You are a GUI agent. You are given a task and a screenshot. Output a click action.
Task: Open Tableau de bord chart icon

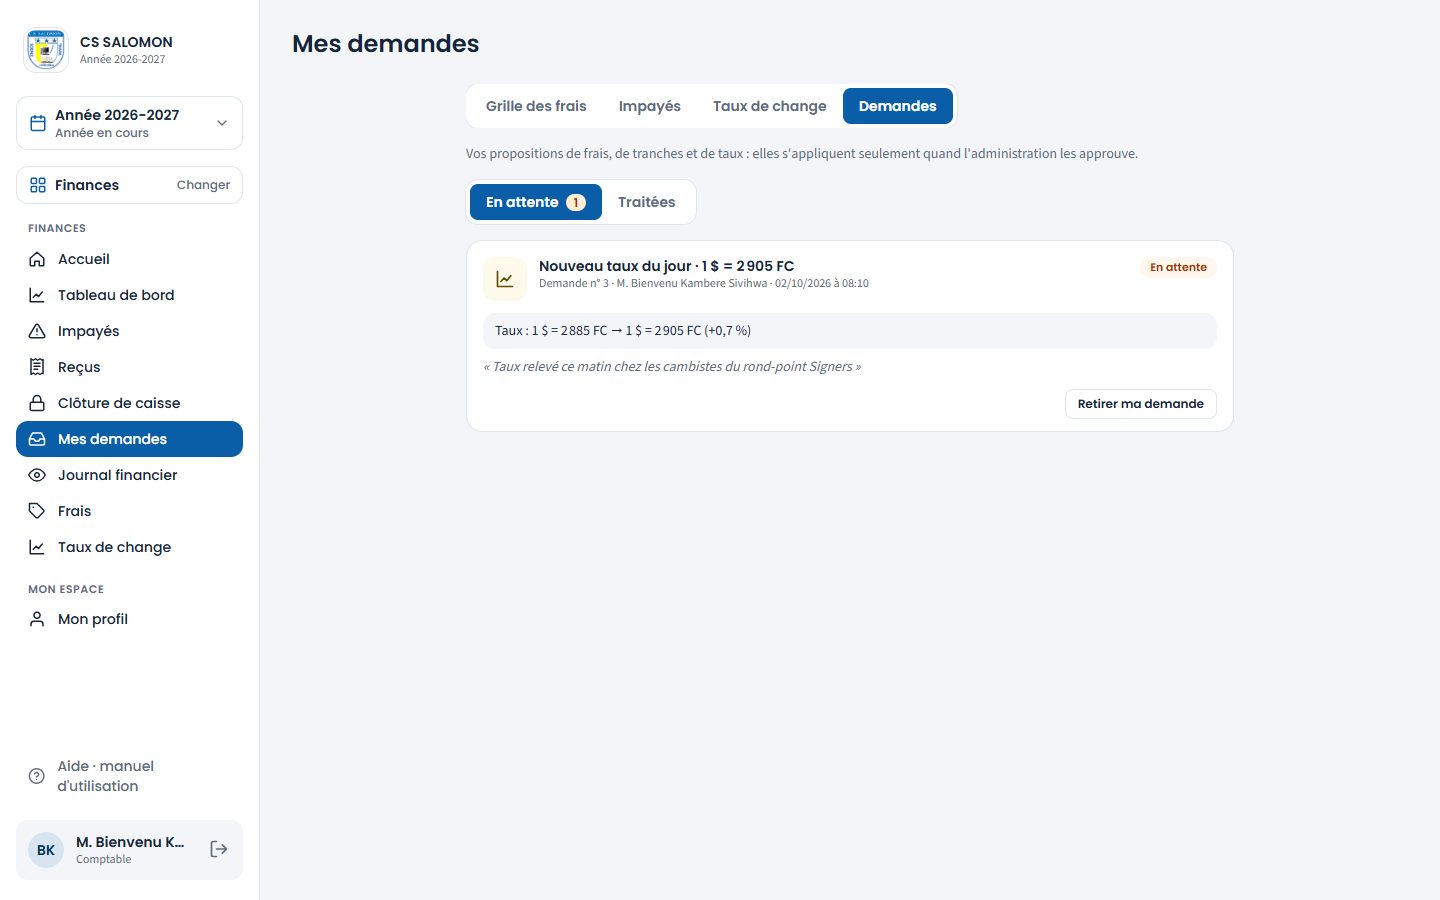tap(37, 295)
